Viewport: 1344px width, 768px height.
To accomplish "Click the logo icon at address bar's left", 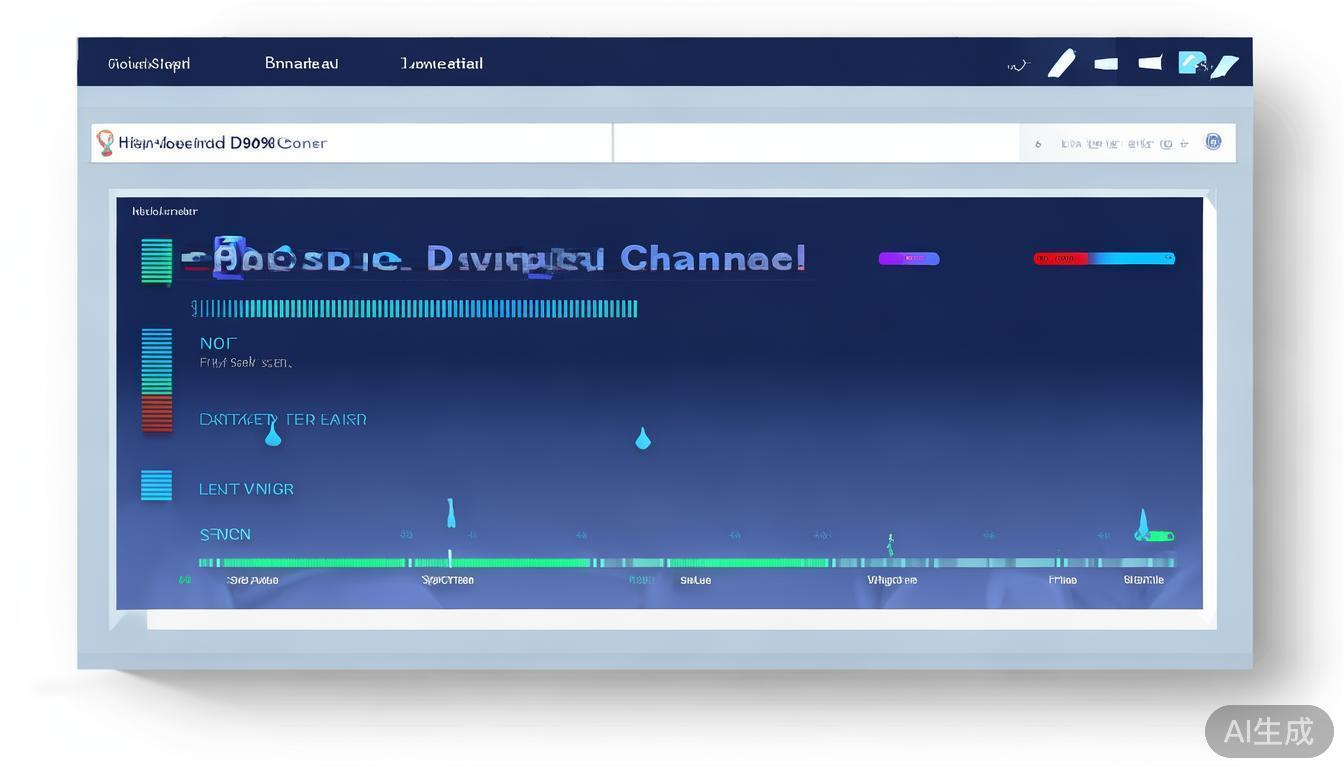I will pyautogui.click(x=105, y=143).
